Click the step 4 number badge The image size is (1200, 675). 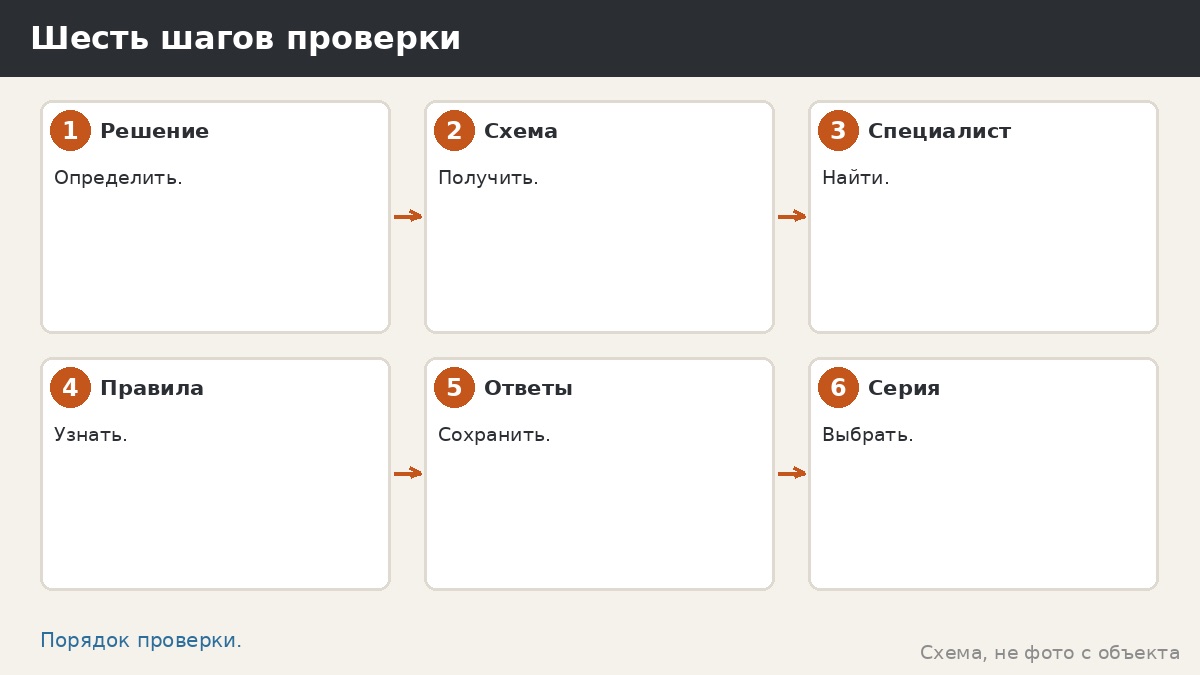(70, 388)
